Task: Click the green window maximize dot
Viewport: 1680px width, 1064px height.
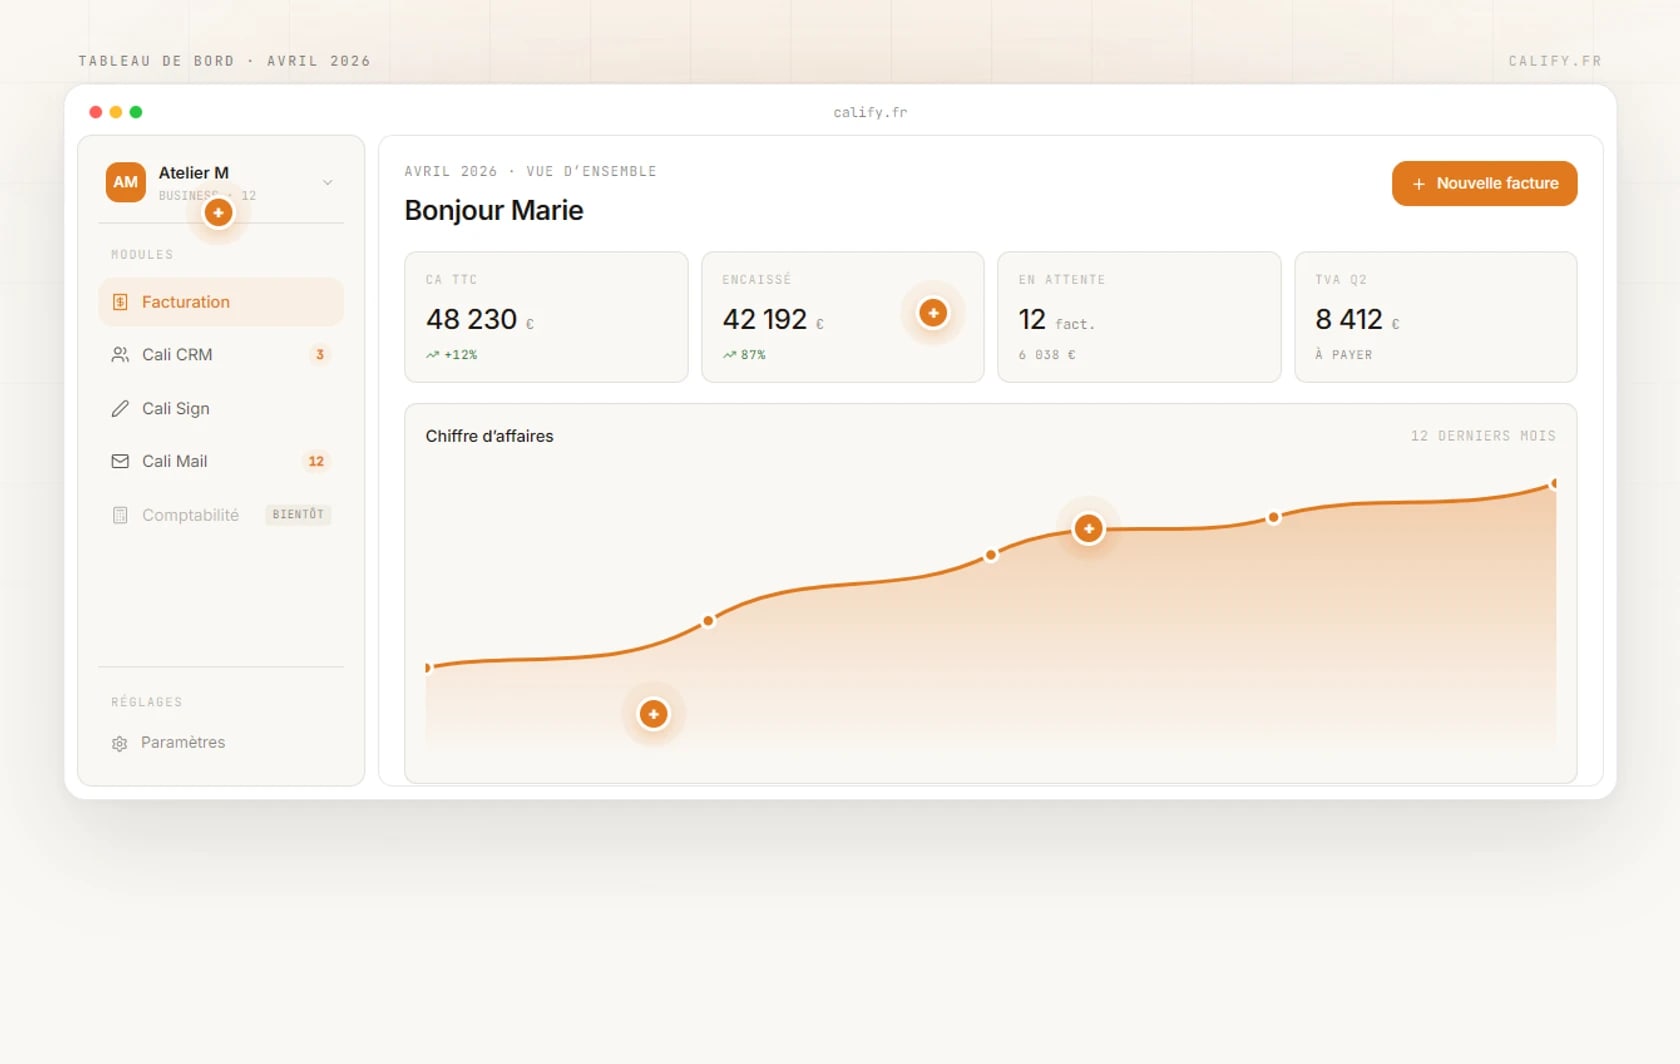Action: 136,112
